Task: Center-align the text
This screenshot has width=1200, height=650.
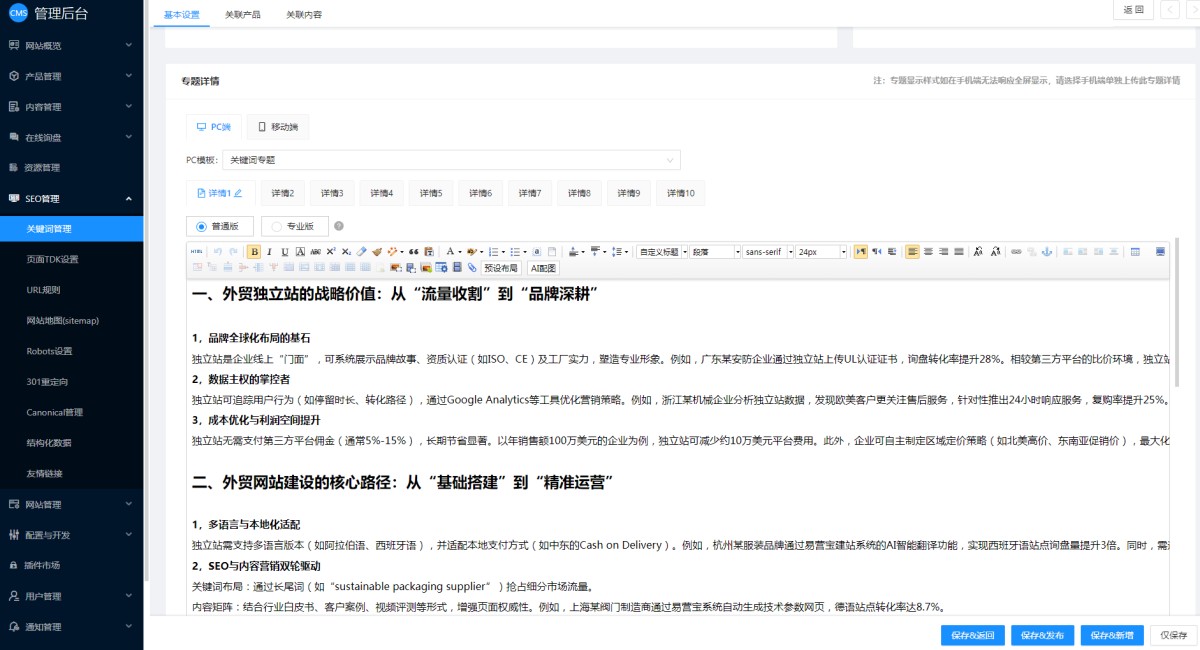Action: coord(928,252)
